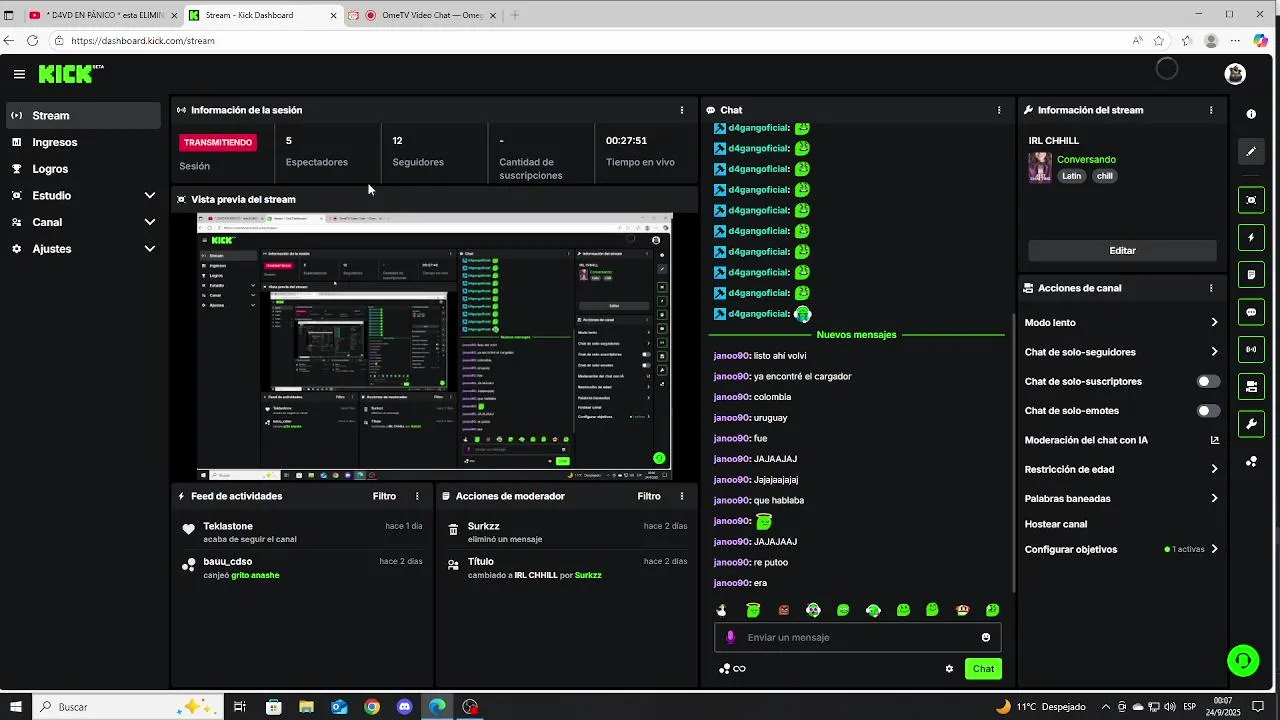Open the Windows Start menu
The width and height of the screenshot is (1280, 720).
tap(15, 707)
